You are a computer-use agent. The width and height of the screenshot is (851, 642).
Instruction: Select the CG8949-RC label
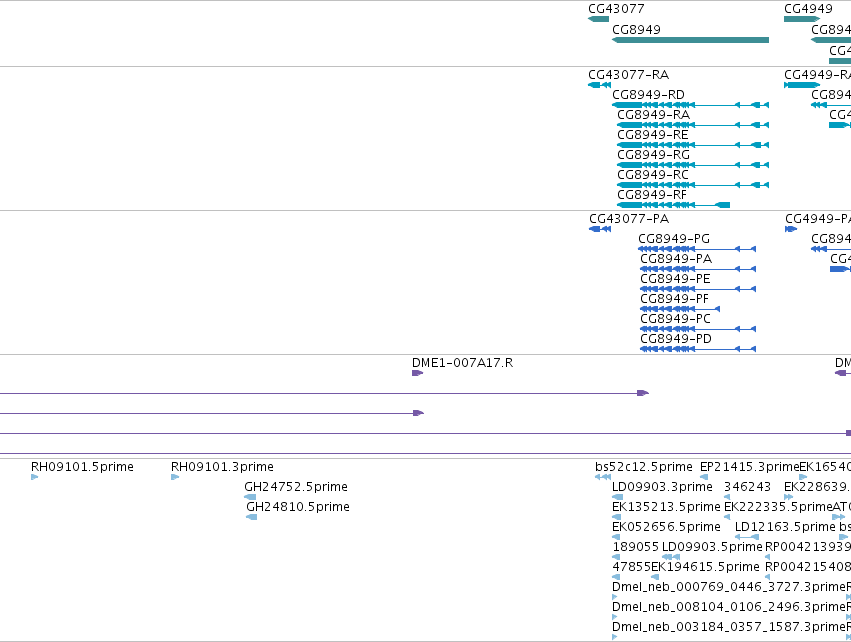[x=653, y=175]
